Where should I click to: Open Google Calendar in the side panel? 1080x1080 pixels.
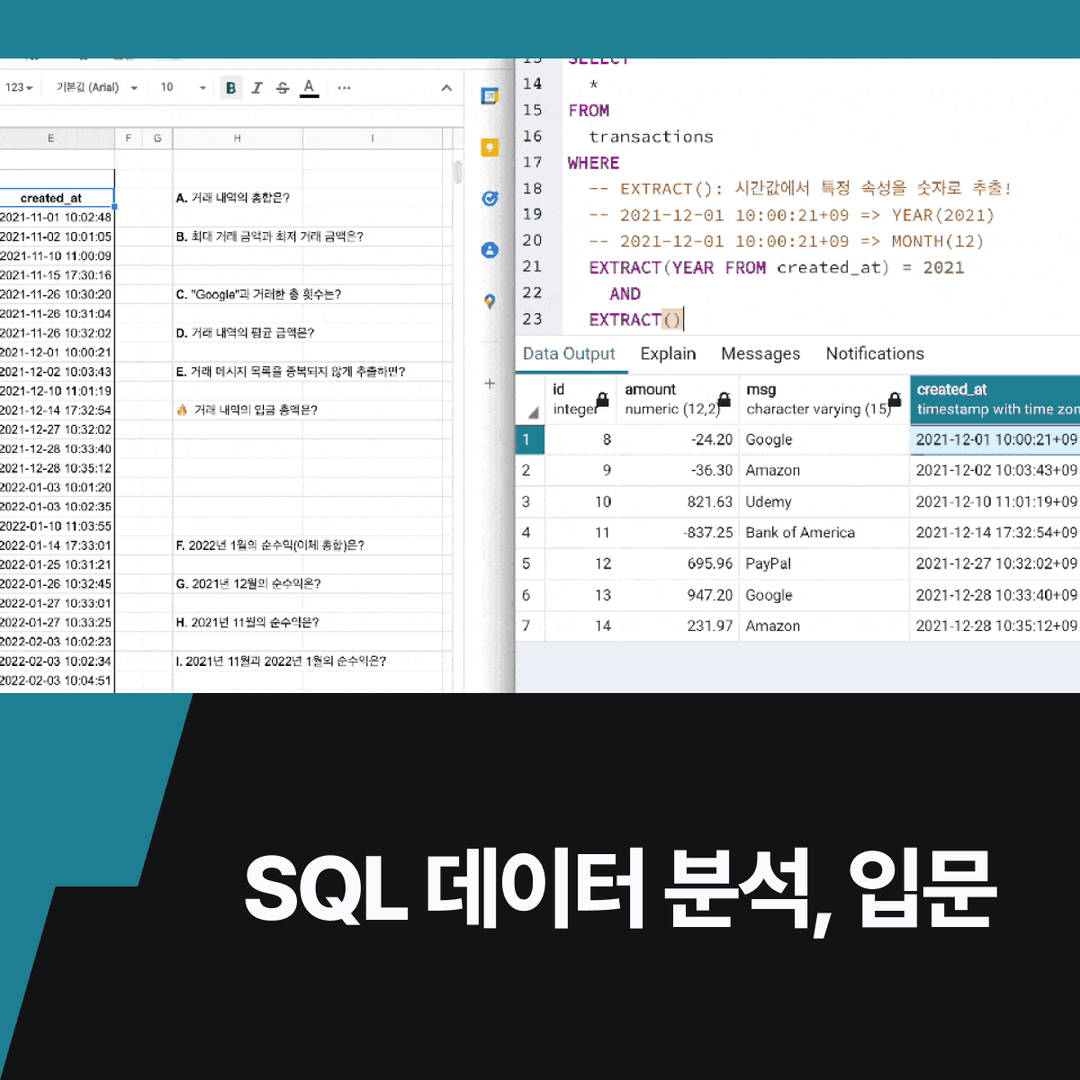[490, 96]
